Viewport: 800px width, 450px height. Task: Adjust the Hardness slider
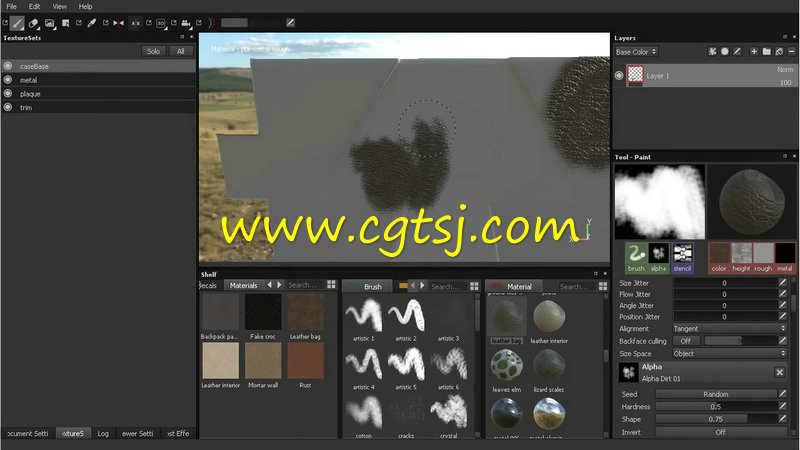coord(715,407)
